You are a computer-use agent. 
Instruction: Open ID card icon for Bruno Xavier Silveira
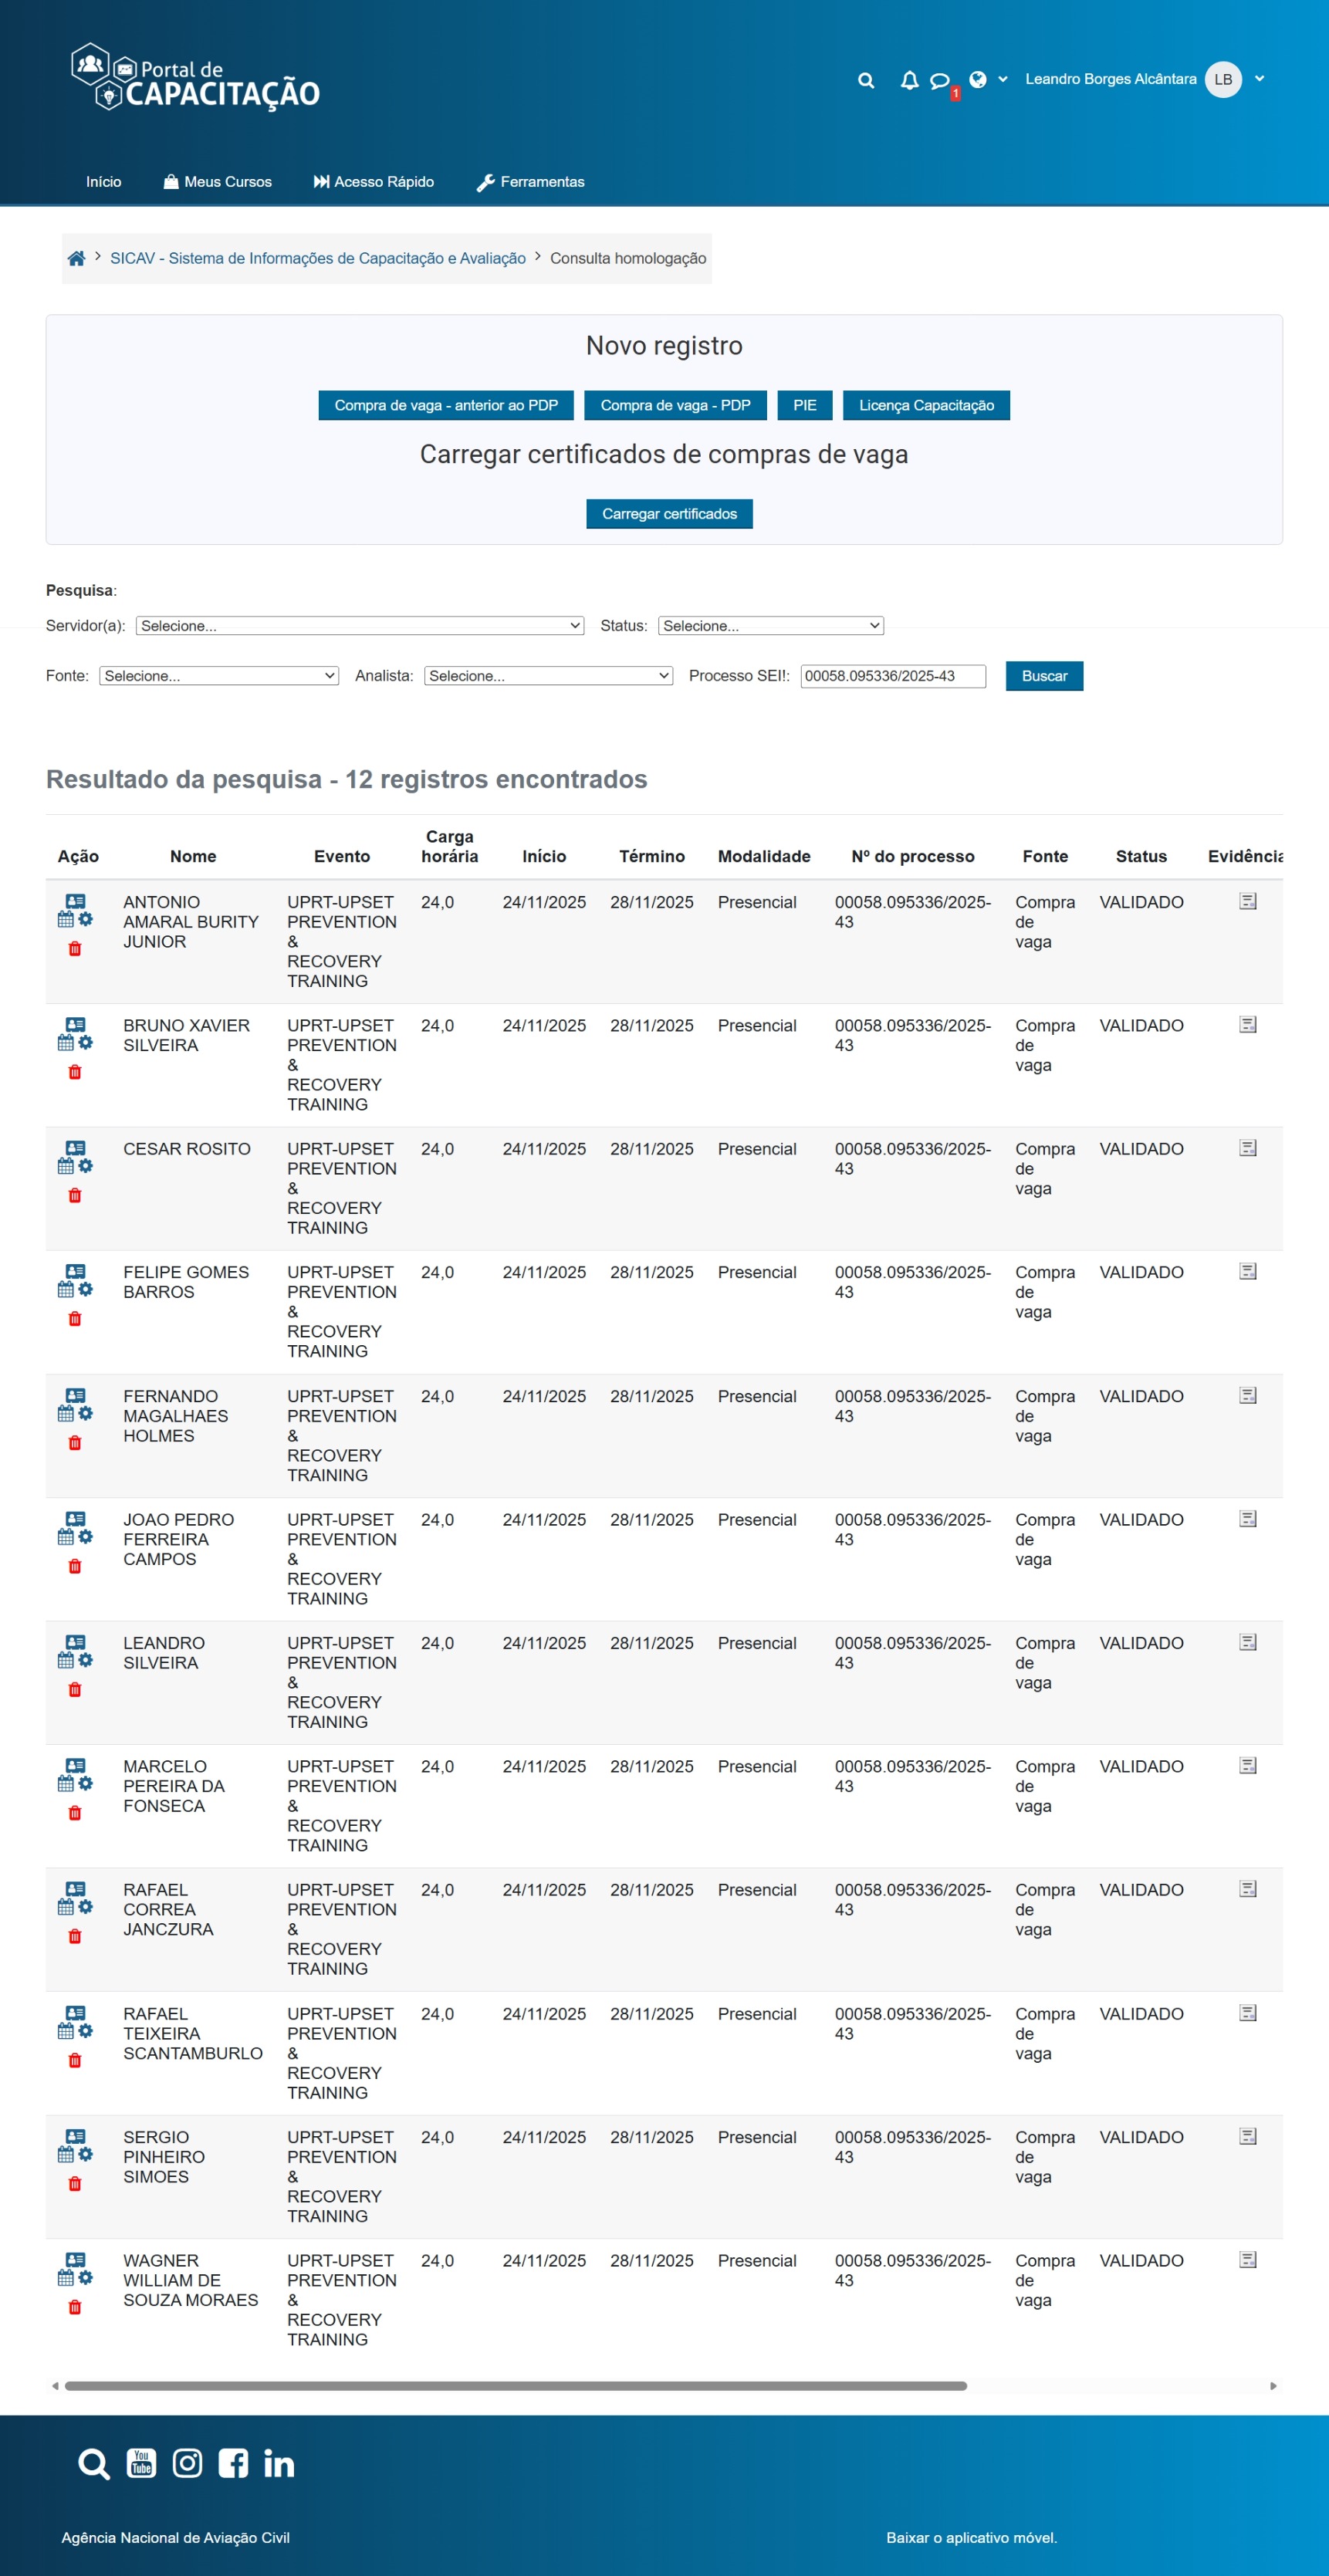point(76,1024)
